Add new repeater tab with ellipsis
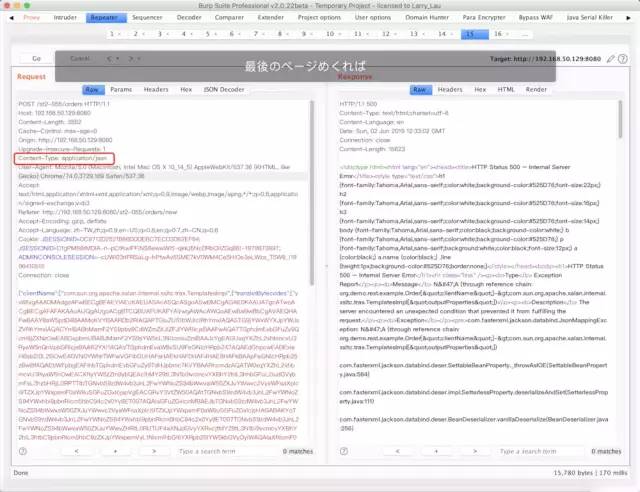This screenshot has height=492, width=640. pos(525,34)
